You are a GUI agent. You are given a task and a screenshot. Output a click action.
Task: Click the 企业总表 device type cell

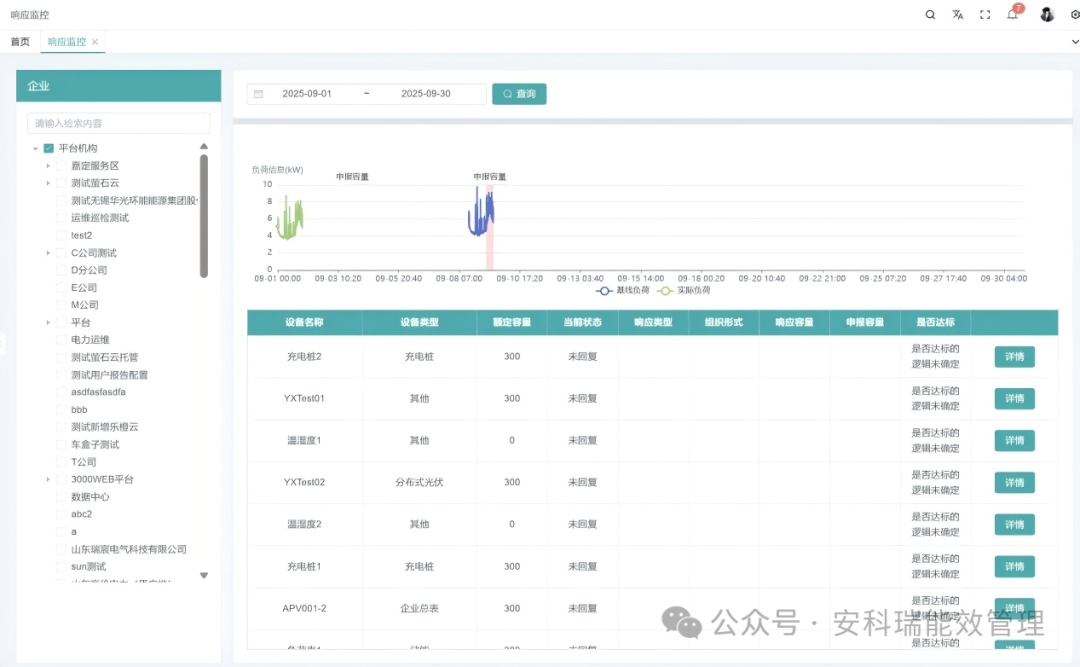(x=419, y=608)
